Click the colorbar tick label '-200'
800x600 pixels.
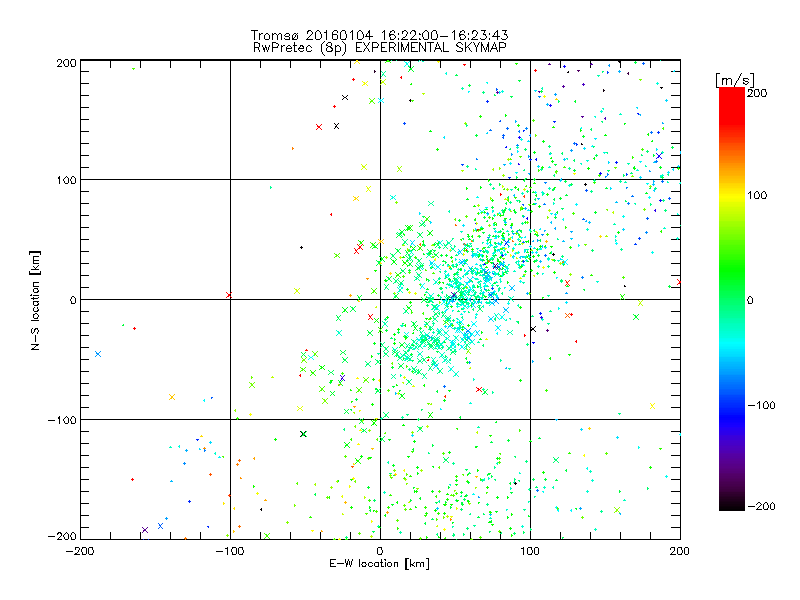pos(761,506)
